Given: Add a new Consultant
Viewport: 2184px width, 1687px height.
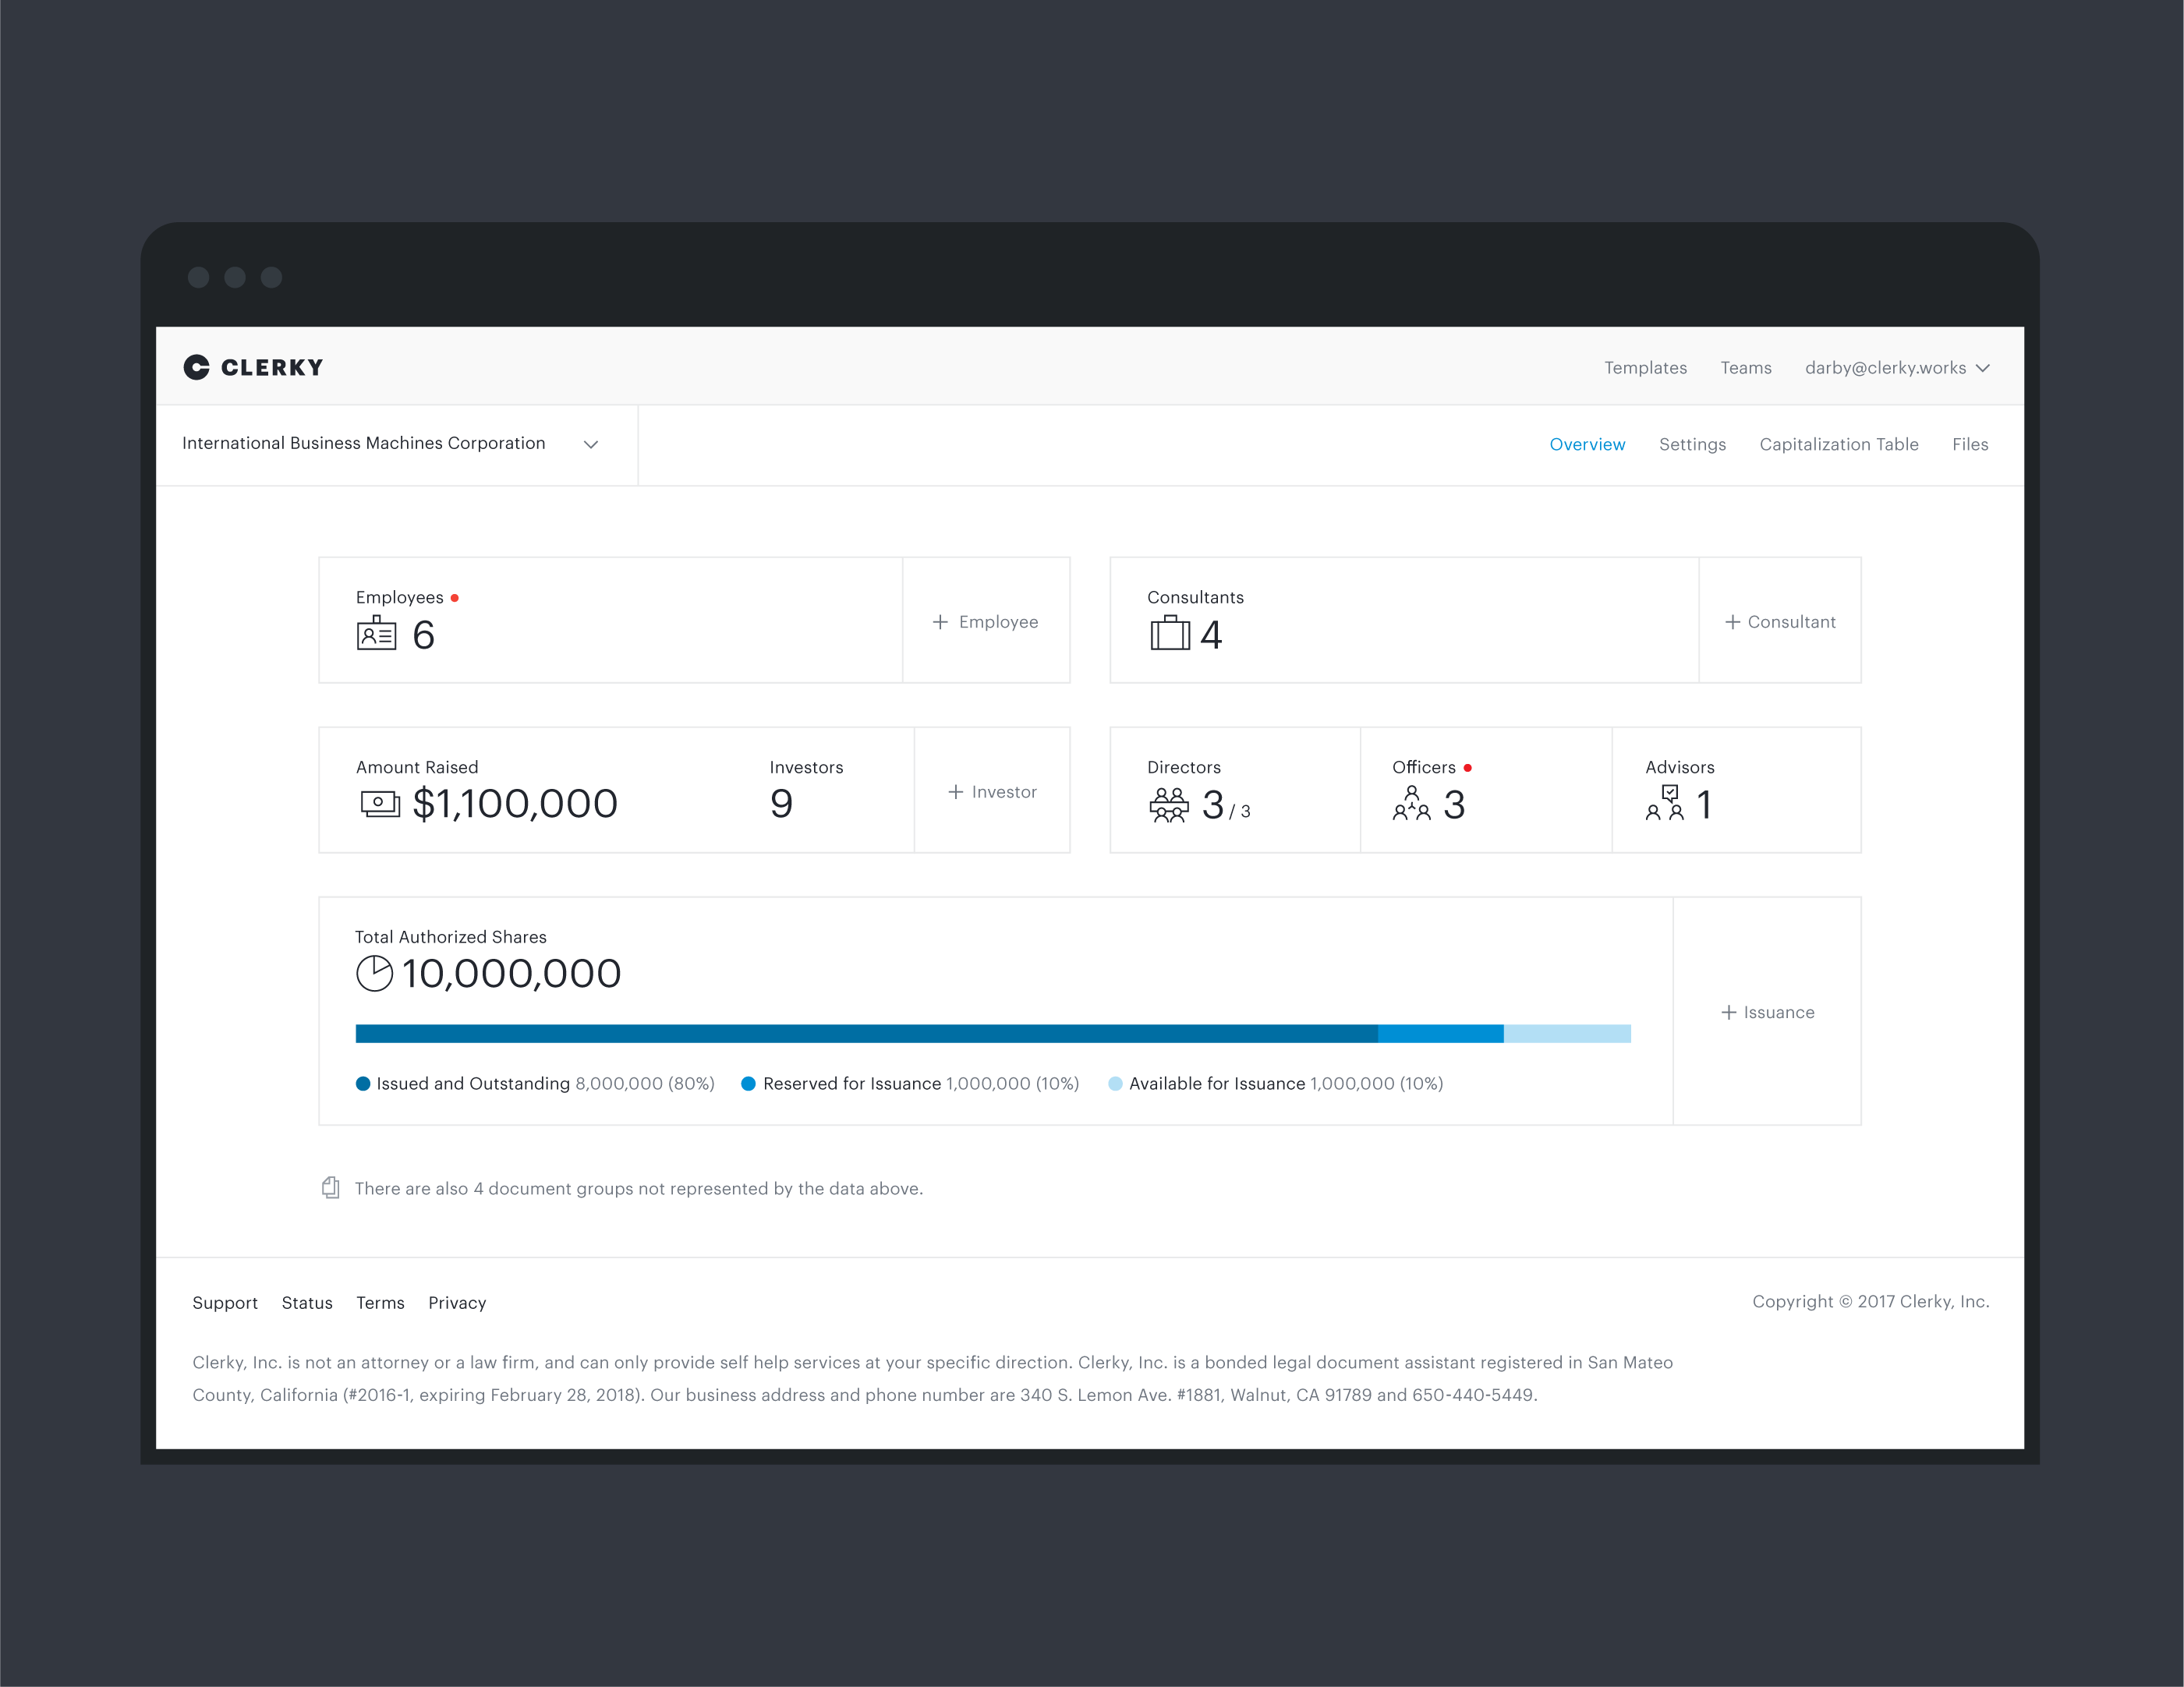Looking at the screenshot, I should [1780, 622].
